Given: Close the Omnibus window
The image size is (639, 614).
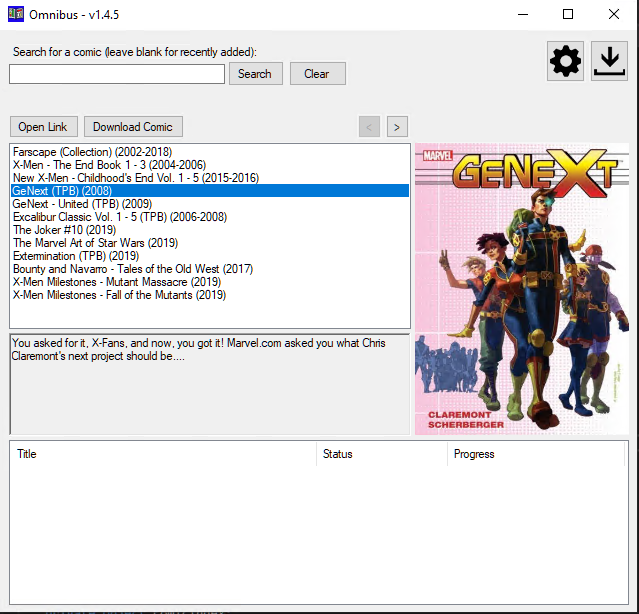Looking at the screenshot, I should tap(614, 15).
